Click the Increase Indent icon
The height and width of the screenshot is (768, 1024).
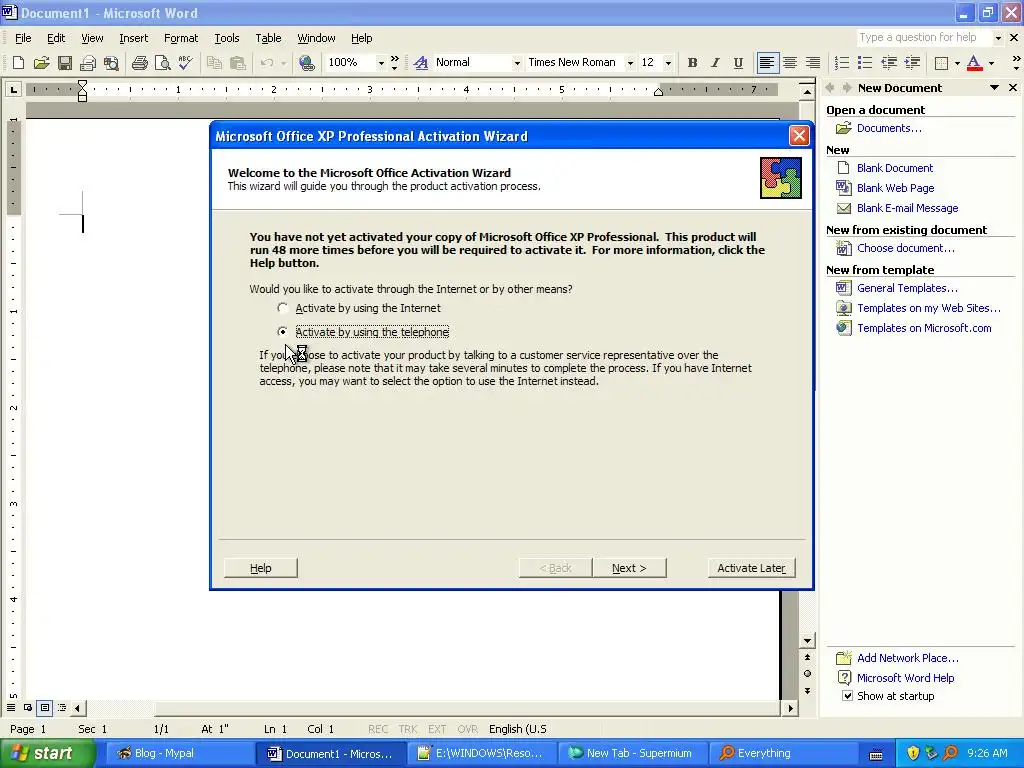912,63
